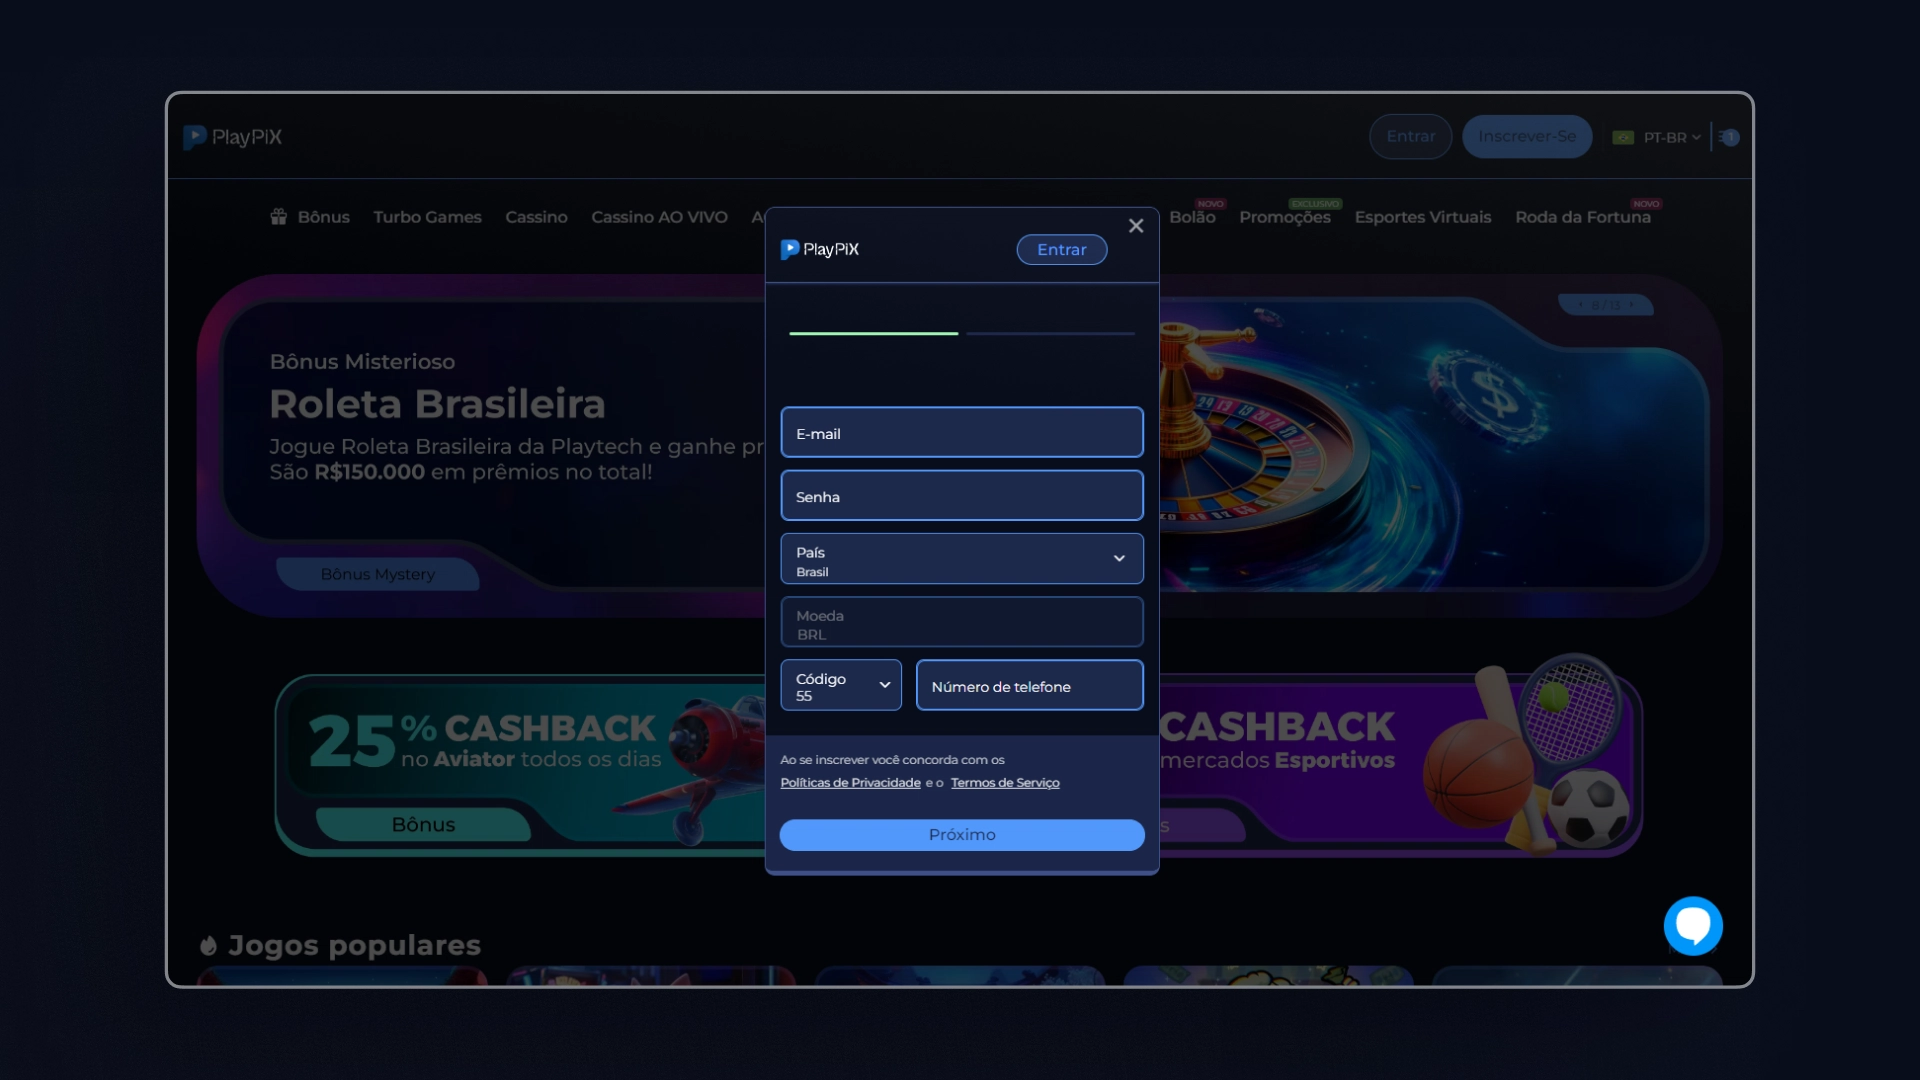Select the Promoções navigation tab
This screenshot has width=1920, height=1080.
(1286, 216)
